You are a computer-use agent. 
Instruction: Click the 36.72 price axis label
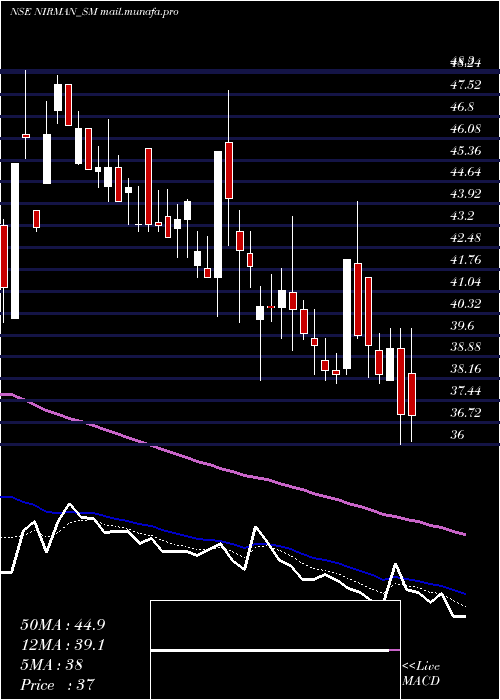466,412
